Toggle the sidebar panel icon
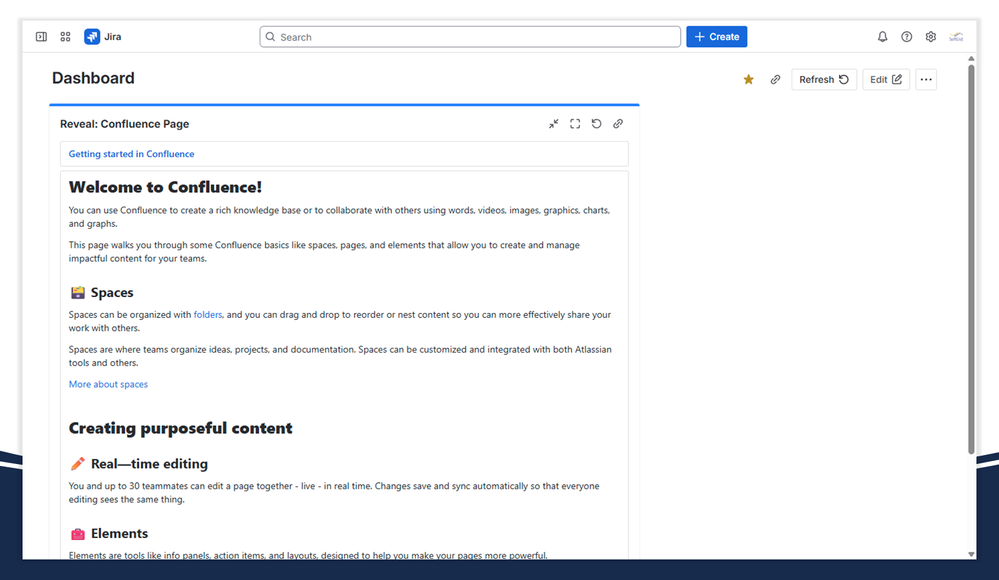Screen dimensions: 999x580 (x=41, y=37)
